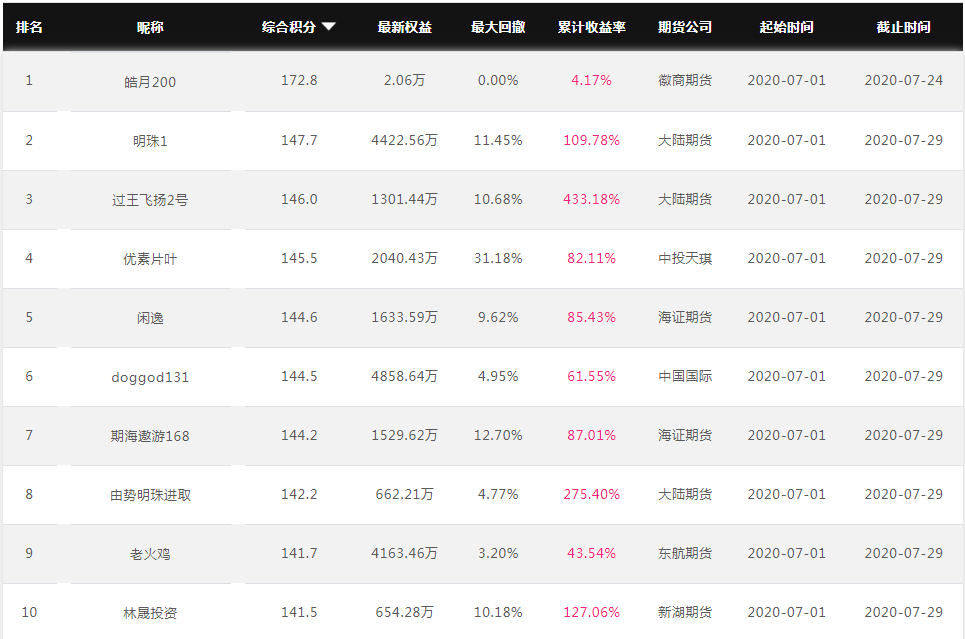Open the 期海遨游168 nickname link
The height and width of the screenshot is (639, 965).
(150, 436)
